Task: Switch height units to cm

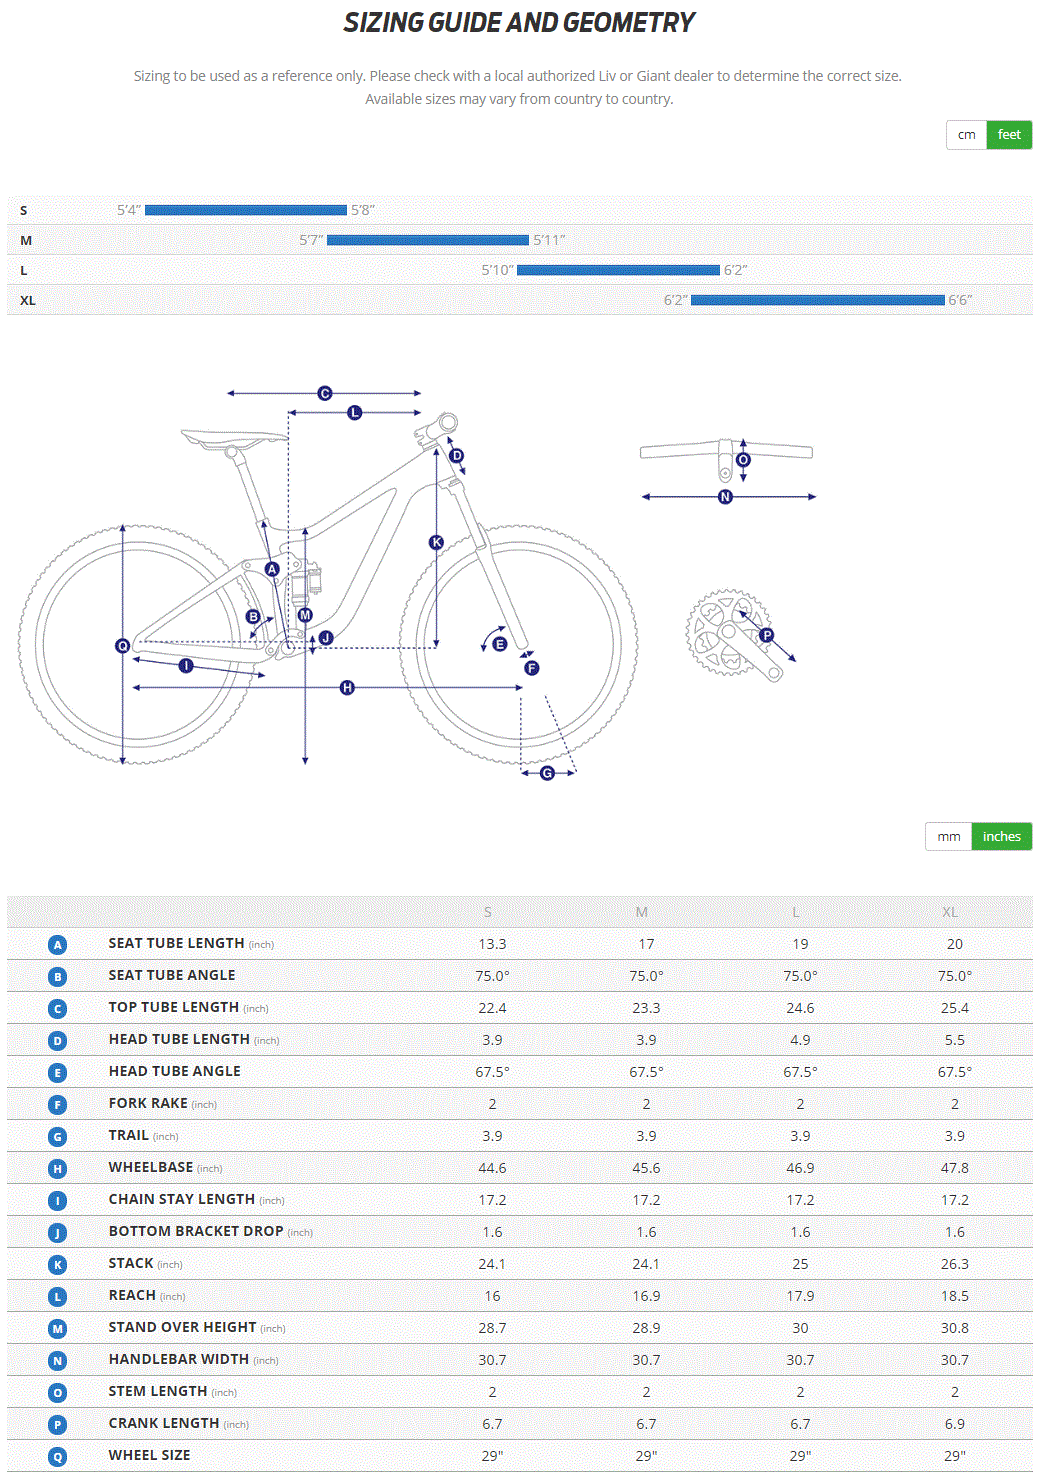Action: pos(966,135)
